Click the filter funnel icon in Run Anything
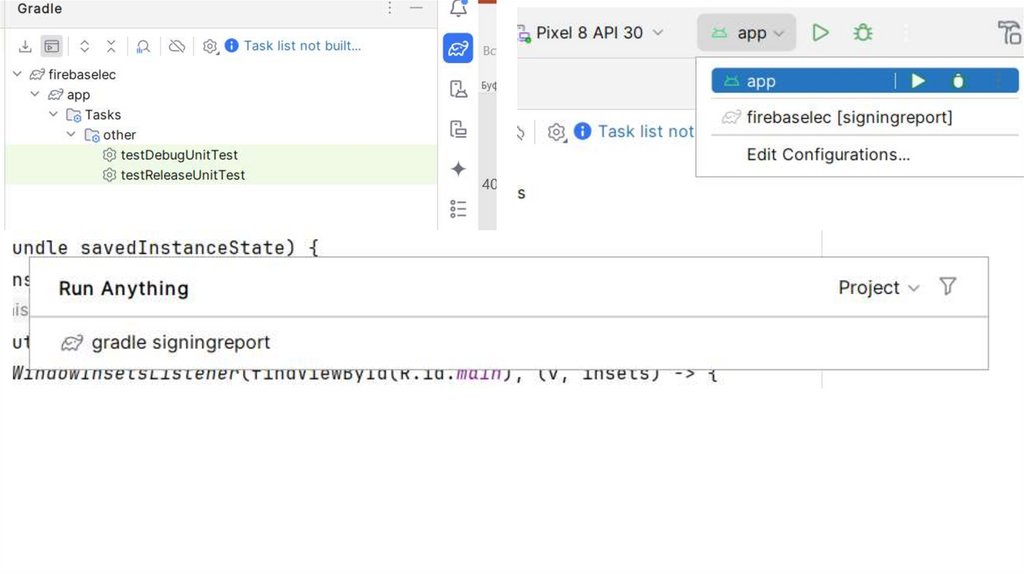Viewport: 1024px width, 574px height. click(948, 287)
